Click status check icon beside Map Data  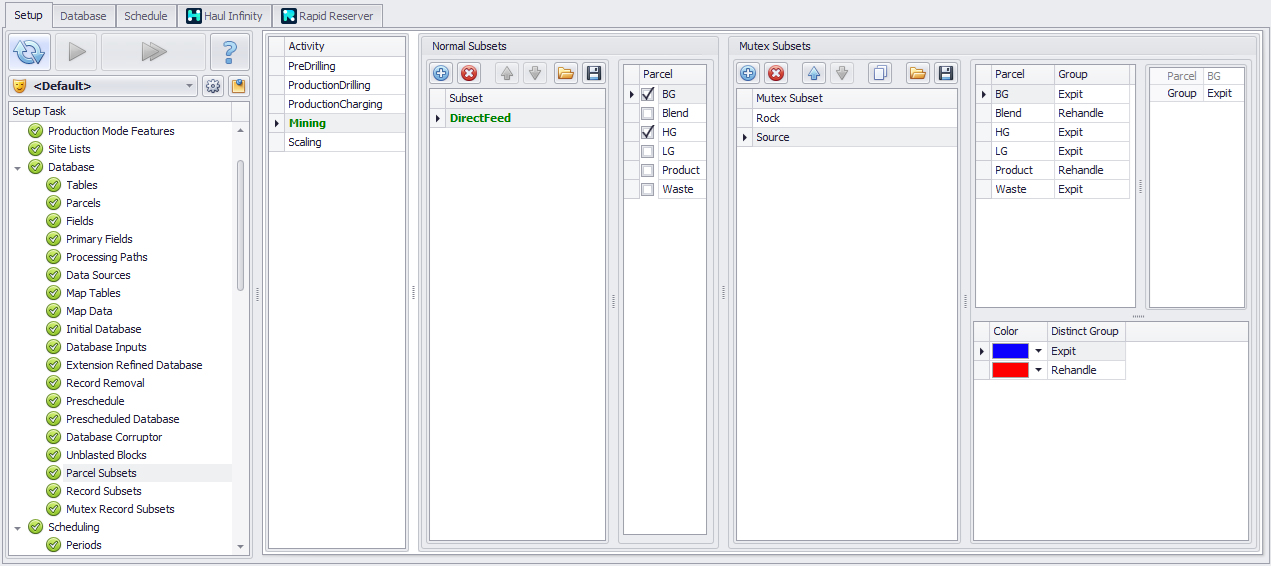click(x=54, y=311)
